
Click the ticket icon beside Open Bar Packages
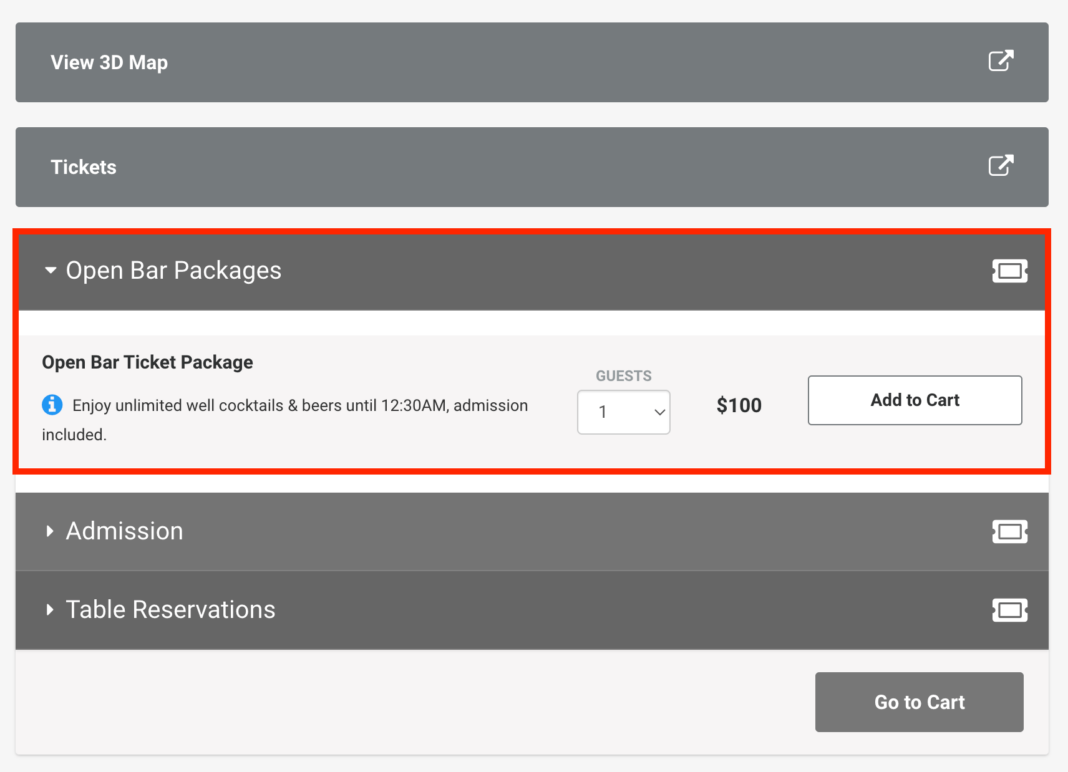point(1009,271)
